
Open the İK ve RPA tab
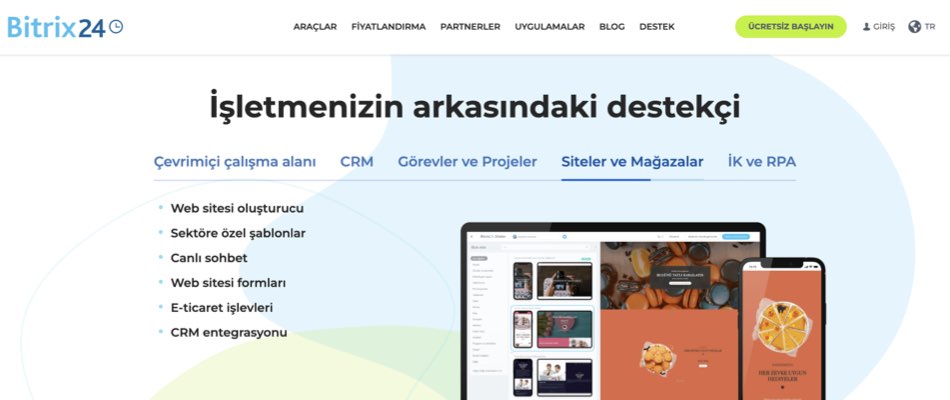pos(762,162)
